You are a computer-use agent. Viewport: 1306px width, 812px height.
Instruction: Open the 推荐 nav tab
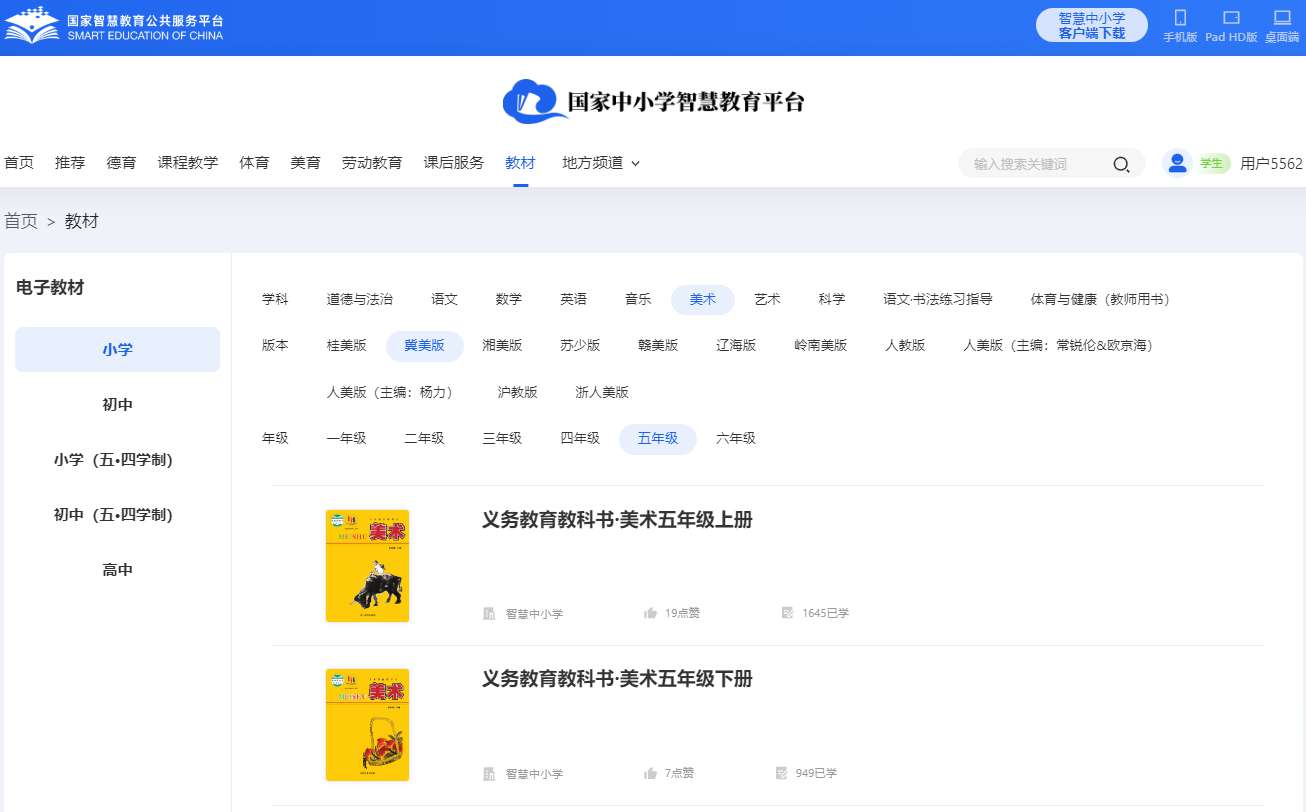pyautogui.click(x=70, y=163)
